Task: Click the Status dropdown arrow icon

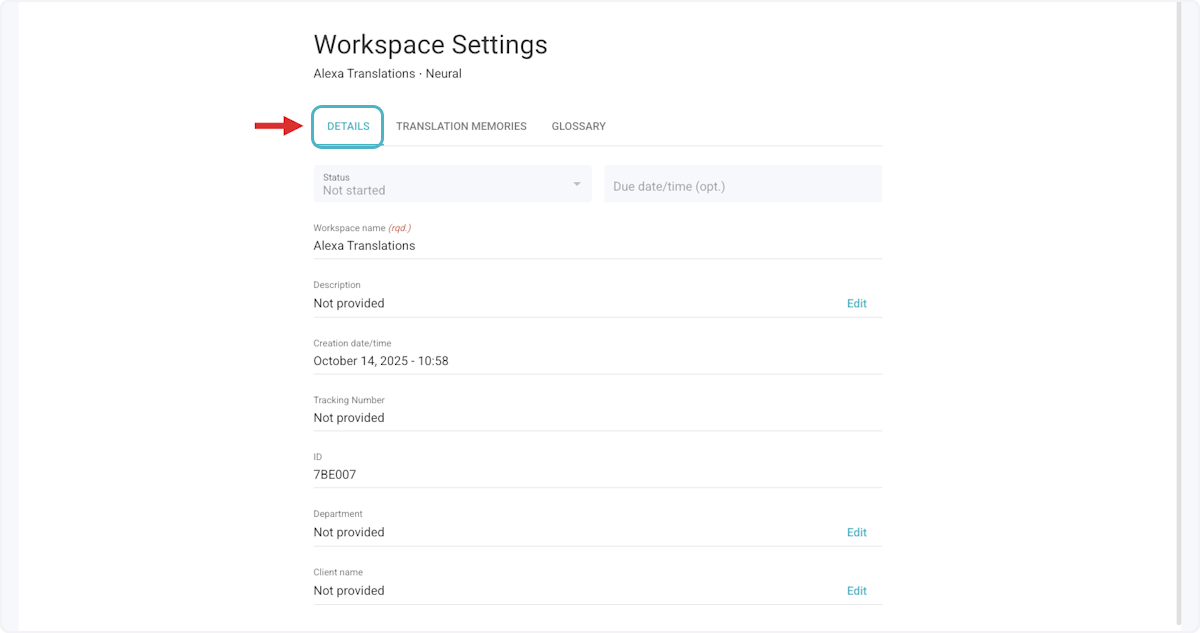Action: (576, 184)
